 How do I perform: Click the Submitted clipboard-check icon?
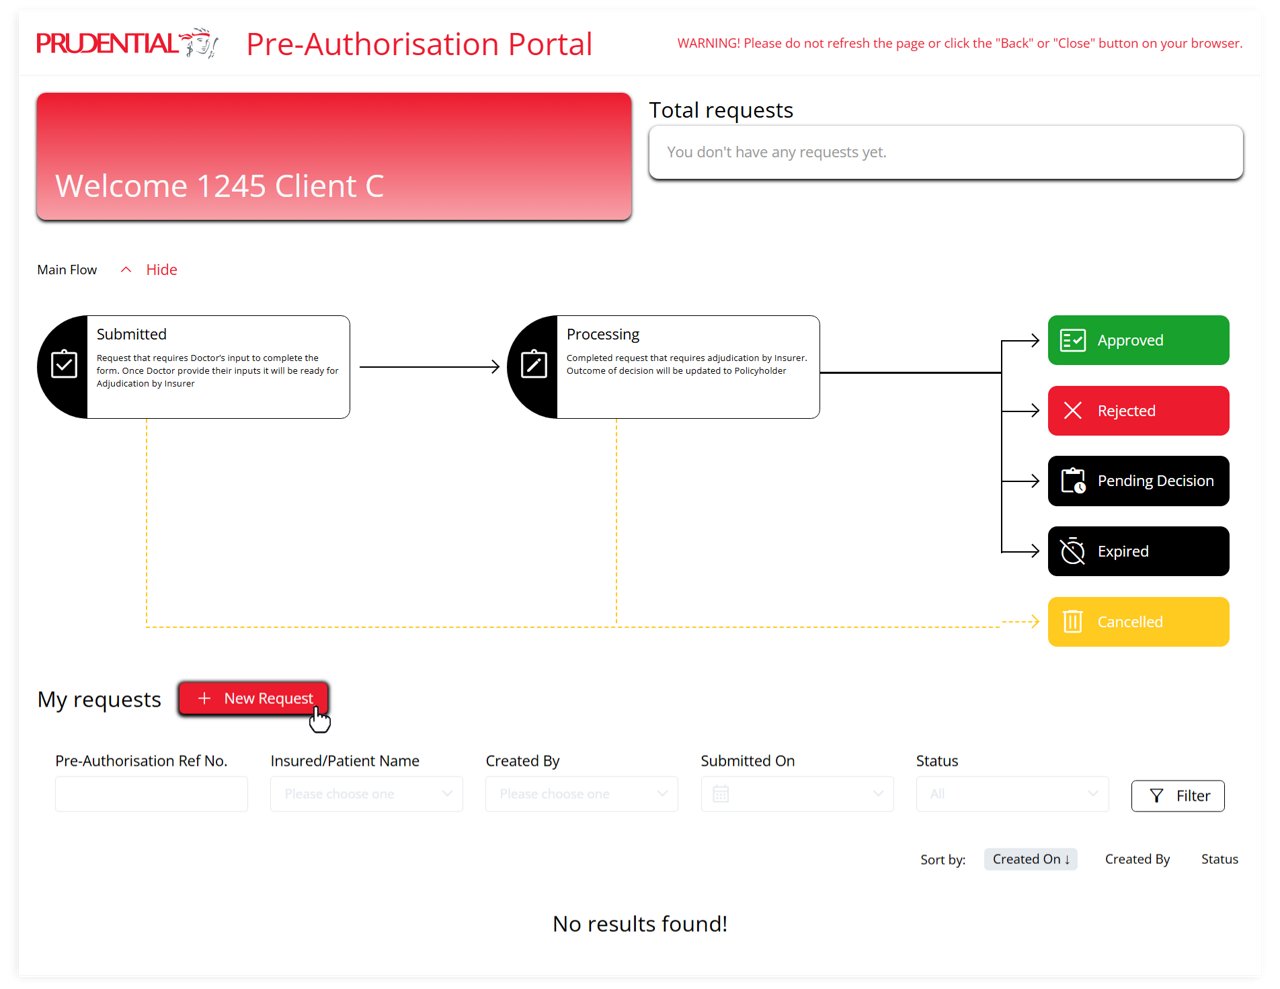64,364
